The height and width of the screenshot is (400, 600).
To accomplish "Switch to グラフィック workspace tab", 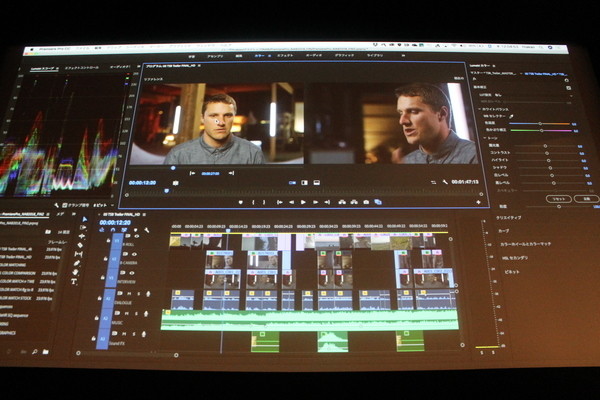I will [344, 56].
